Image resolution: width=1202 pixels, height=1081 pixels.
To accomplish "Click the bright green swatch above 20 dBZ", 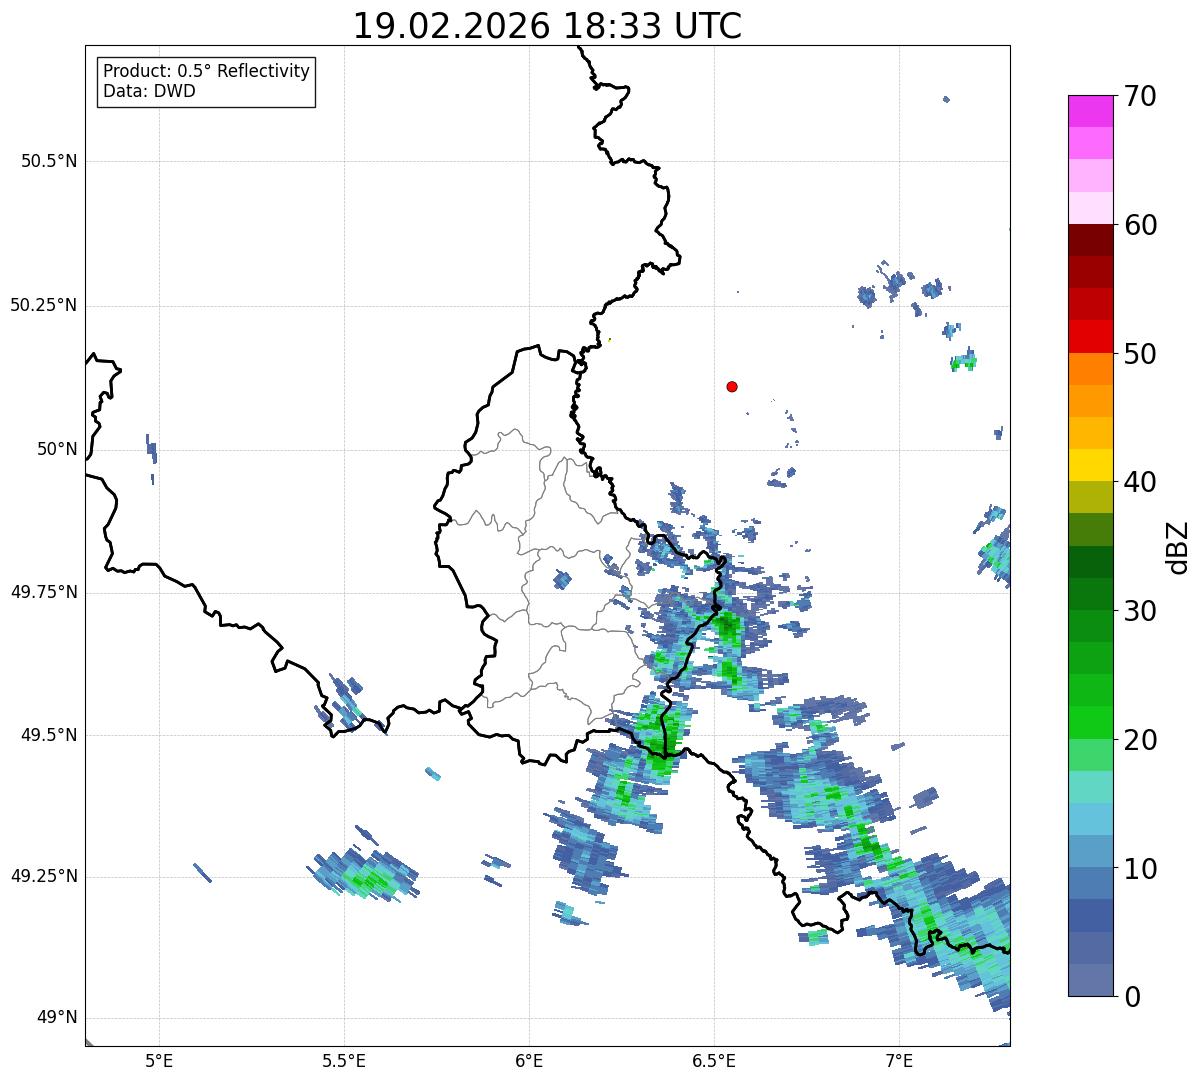I will (x=1090, y=723).
